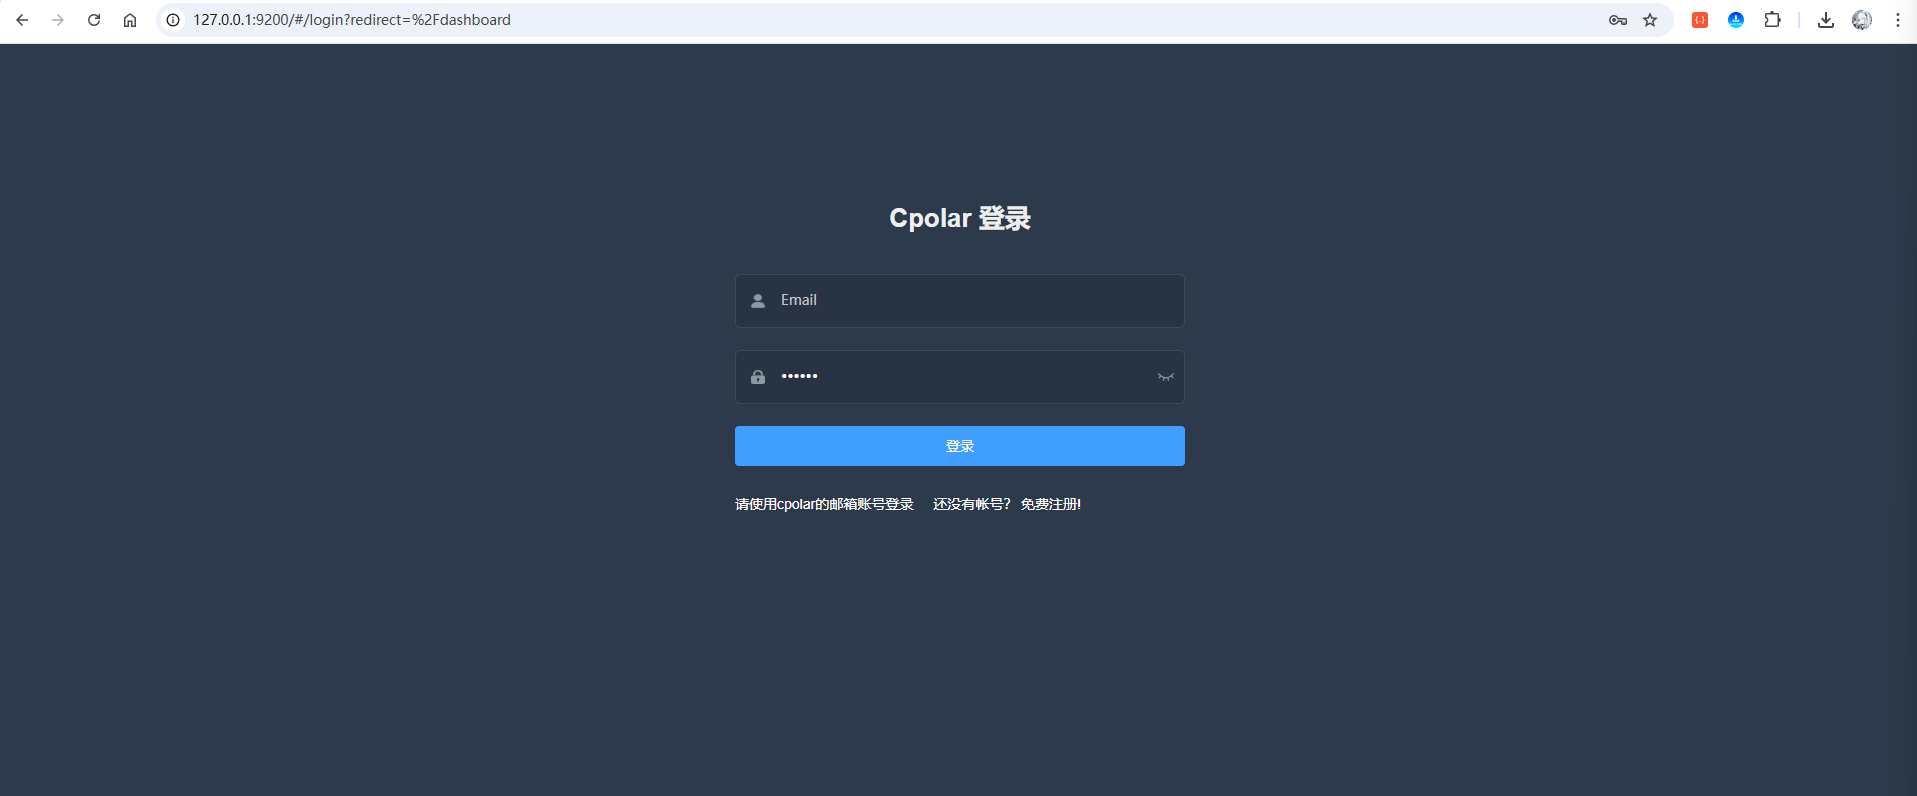
Task: Open saved passwords key icon
Action: (1617, 20)
